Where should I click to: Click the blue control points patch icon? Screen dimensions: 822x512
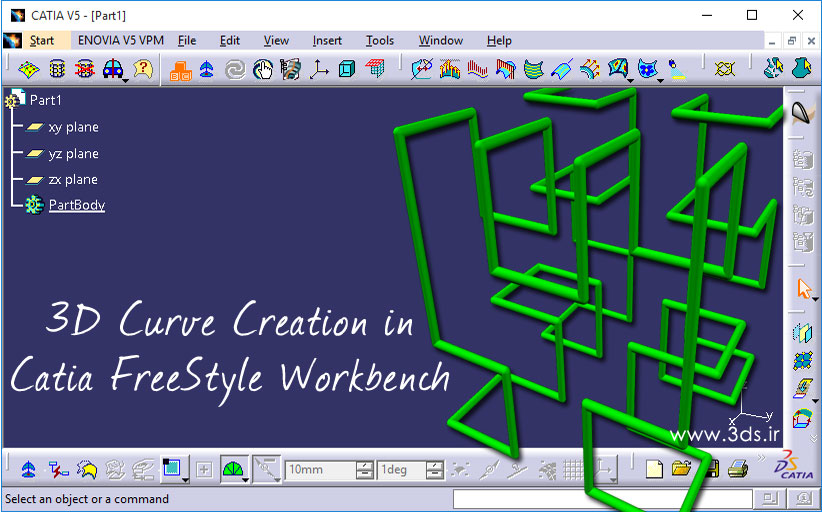(803, 361)
